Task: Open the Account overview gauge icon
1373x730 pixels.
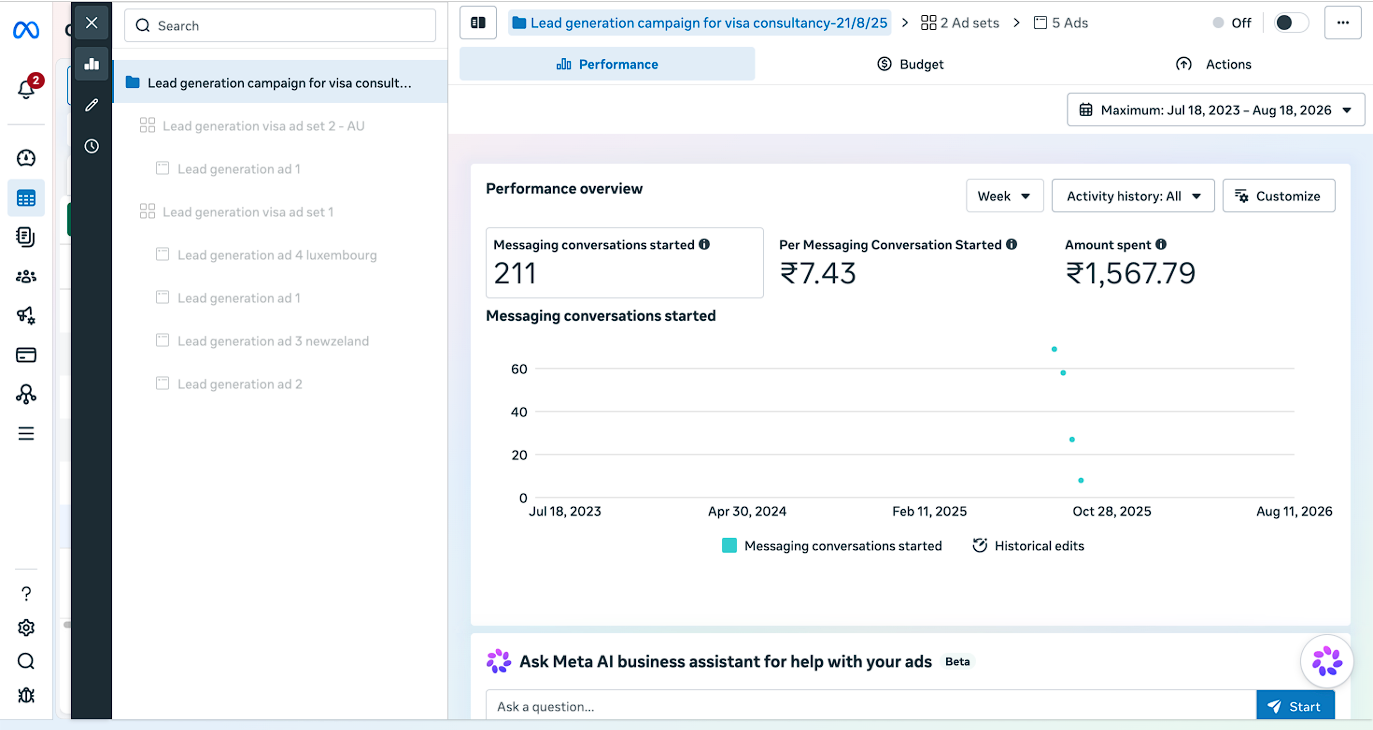Action: [x=26, y=157]
